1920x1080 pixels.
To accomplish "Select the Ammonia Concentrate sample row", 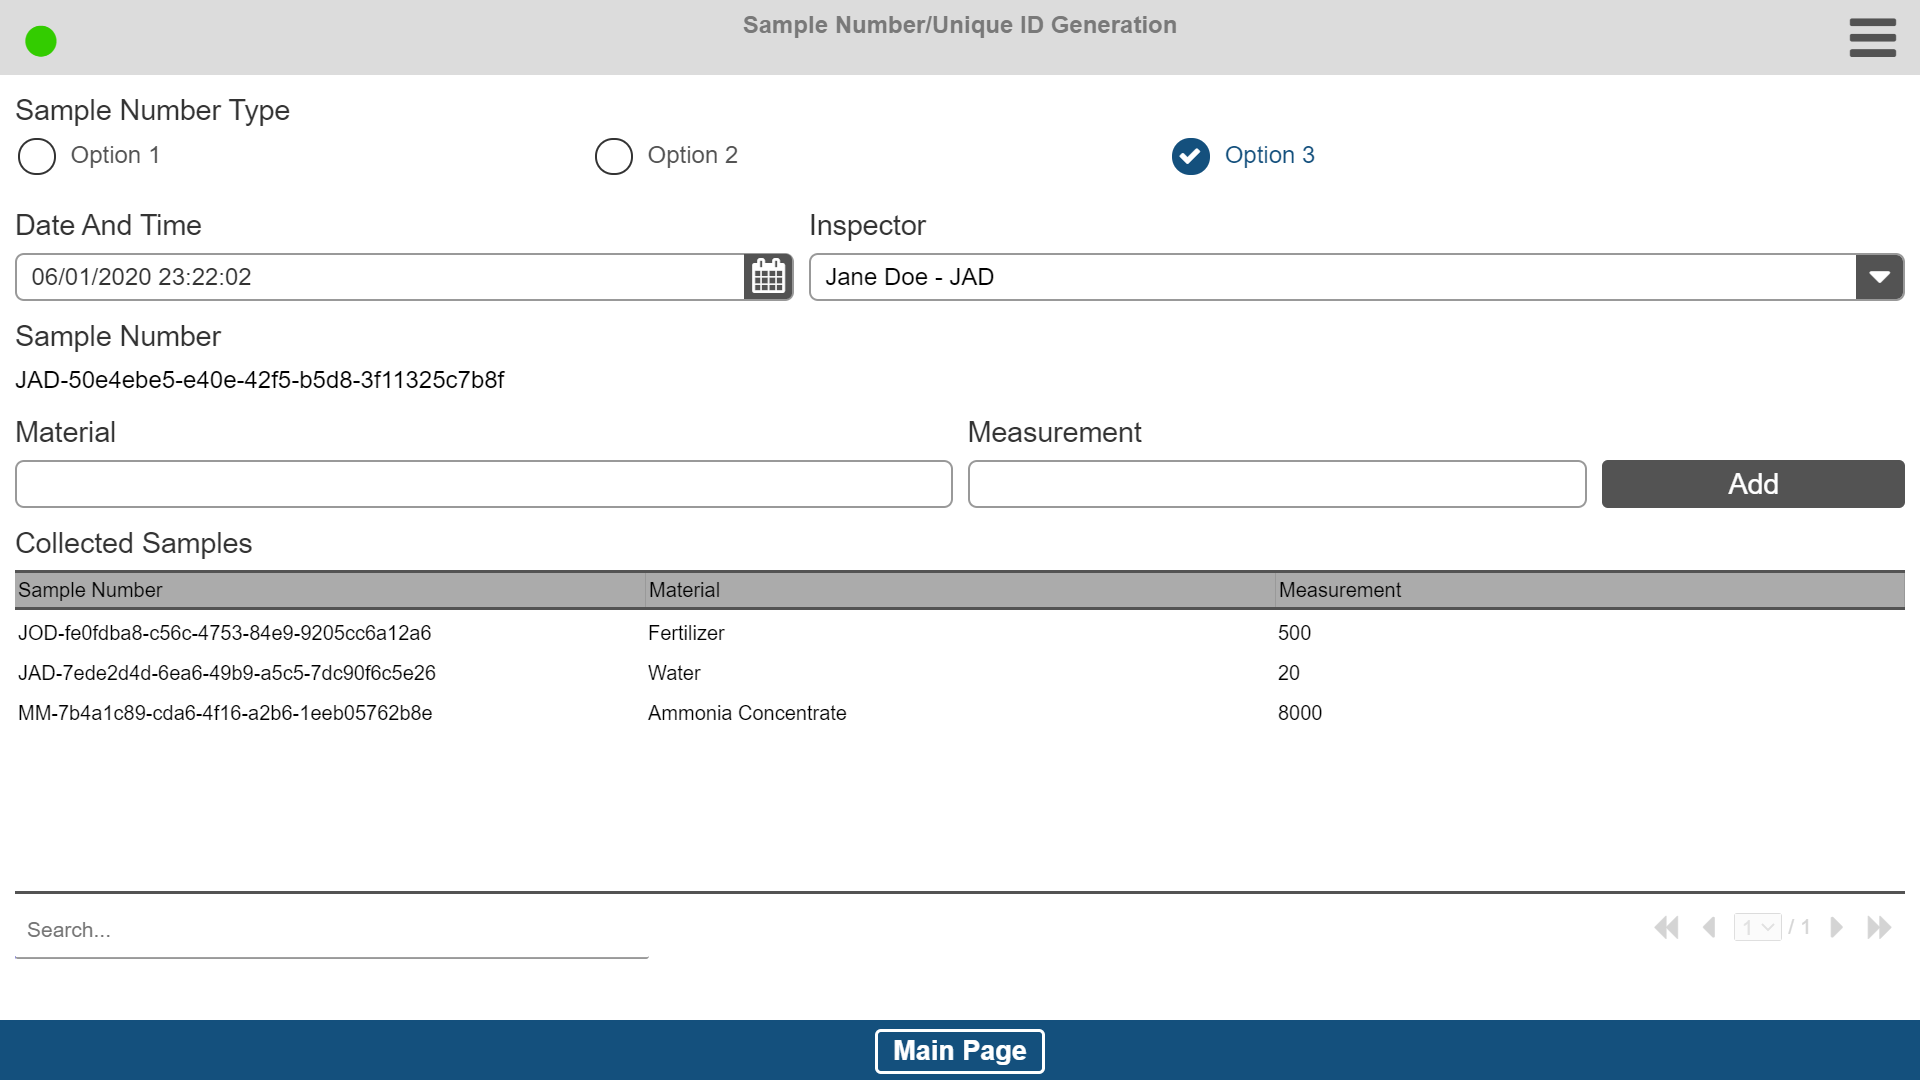I will tap(746, 713).
